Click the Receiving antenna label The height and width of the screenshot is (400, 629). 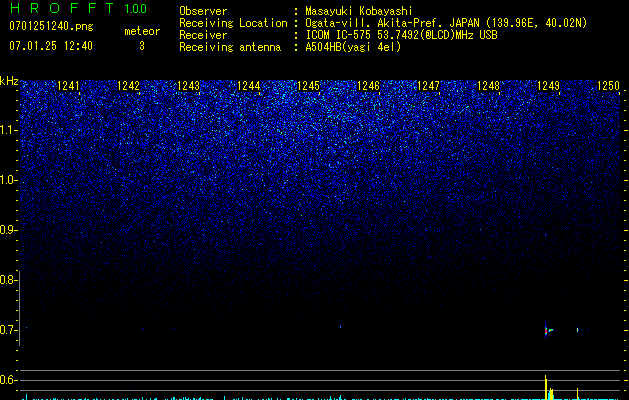230,47
